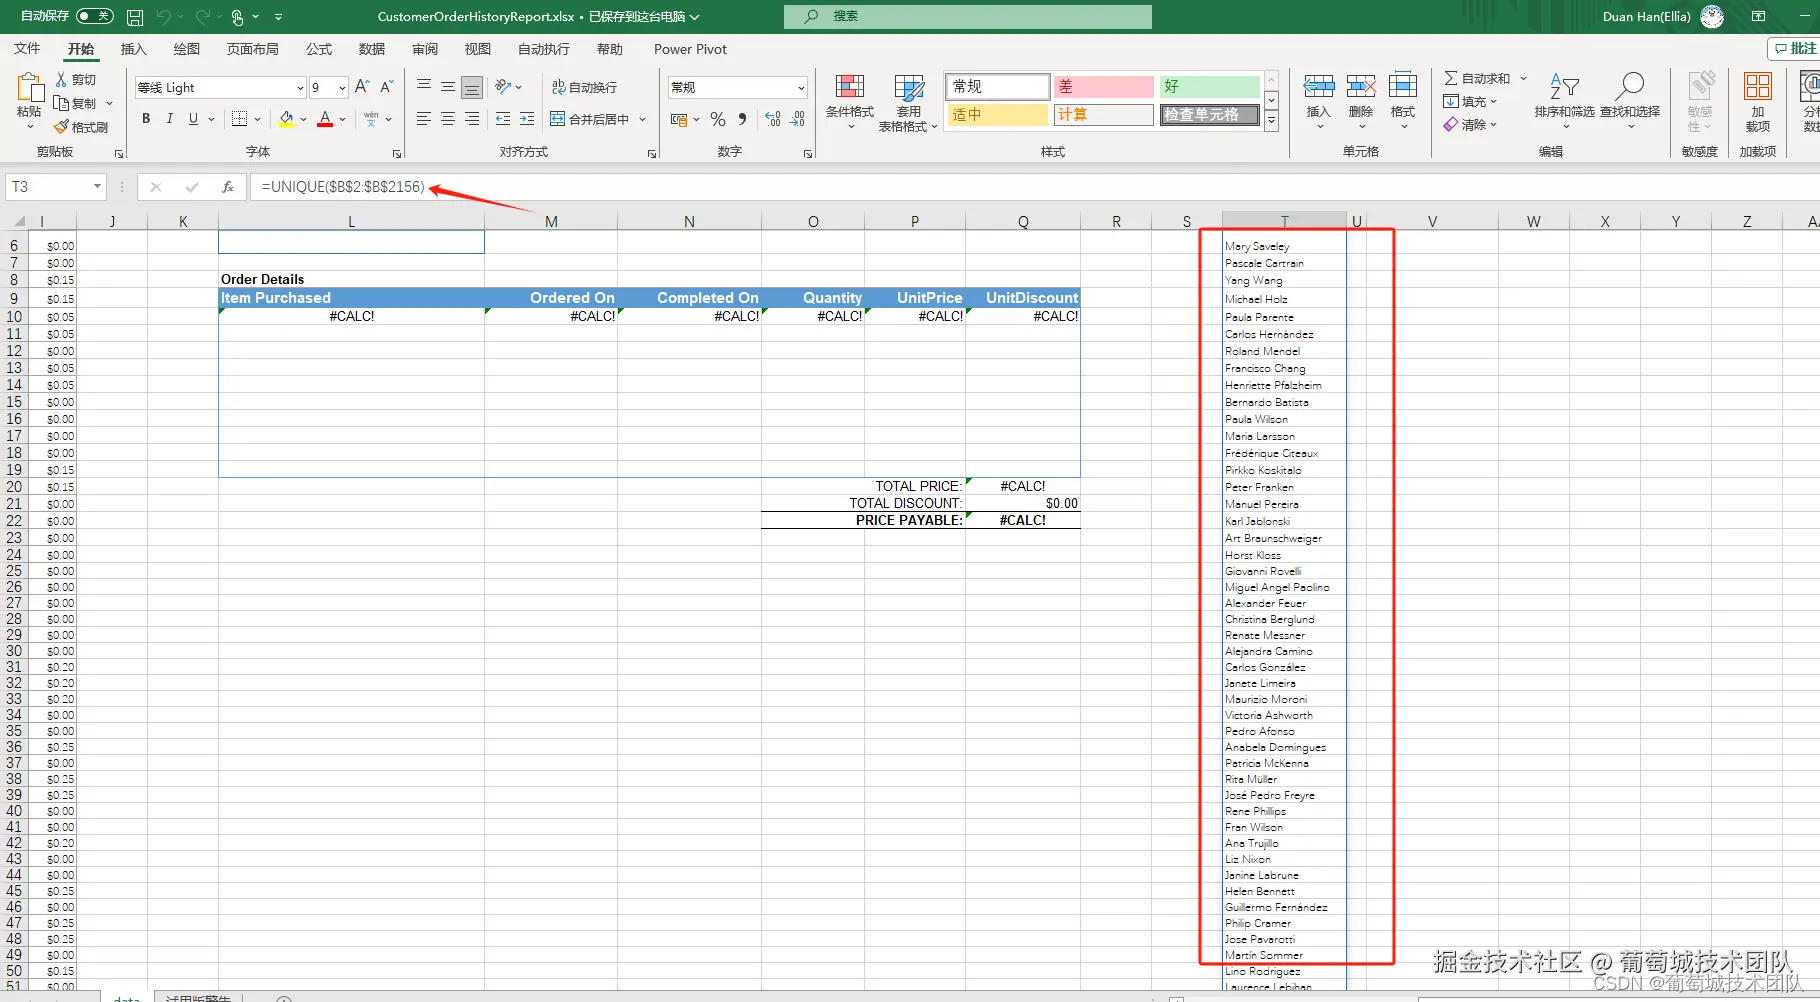The image size is (1820, 1002).
Task: Open the Clear (清除) dropdown
Action: tap(1470, 125)
